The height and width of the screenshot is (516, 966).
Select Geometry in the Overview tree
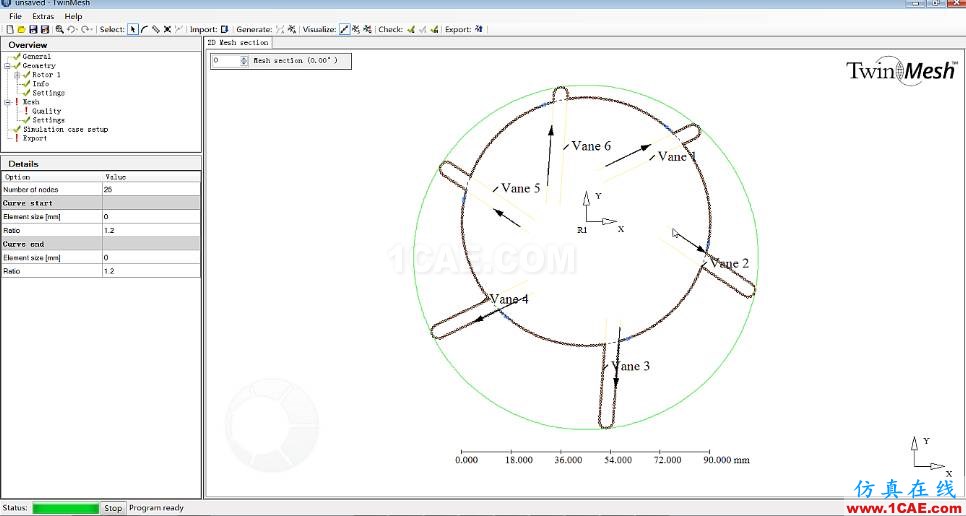39,65
